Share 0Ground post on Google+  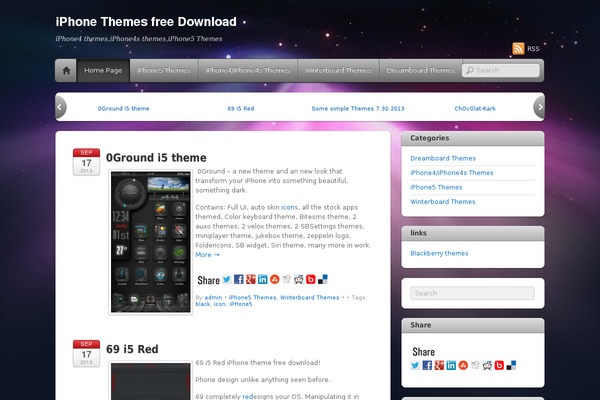point(251,279)
